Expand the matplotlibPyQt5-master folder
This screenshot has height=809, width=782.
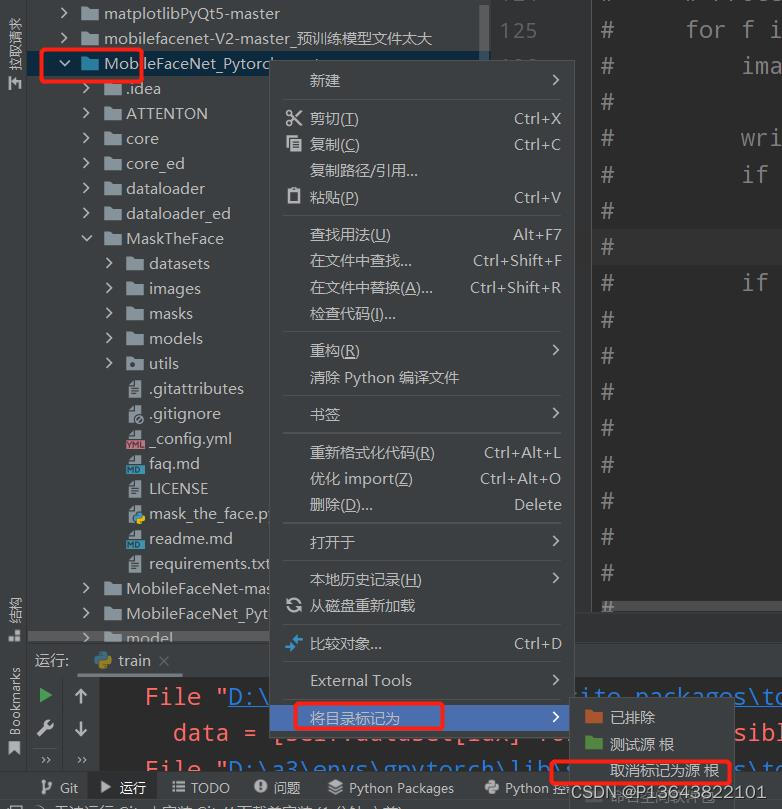pos(63,13)
